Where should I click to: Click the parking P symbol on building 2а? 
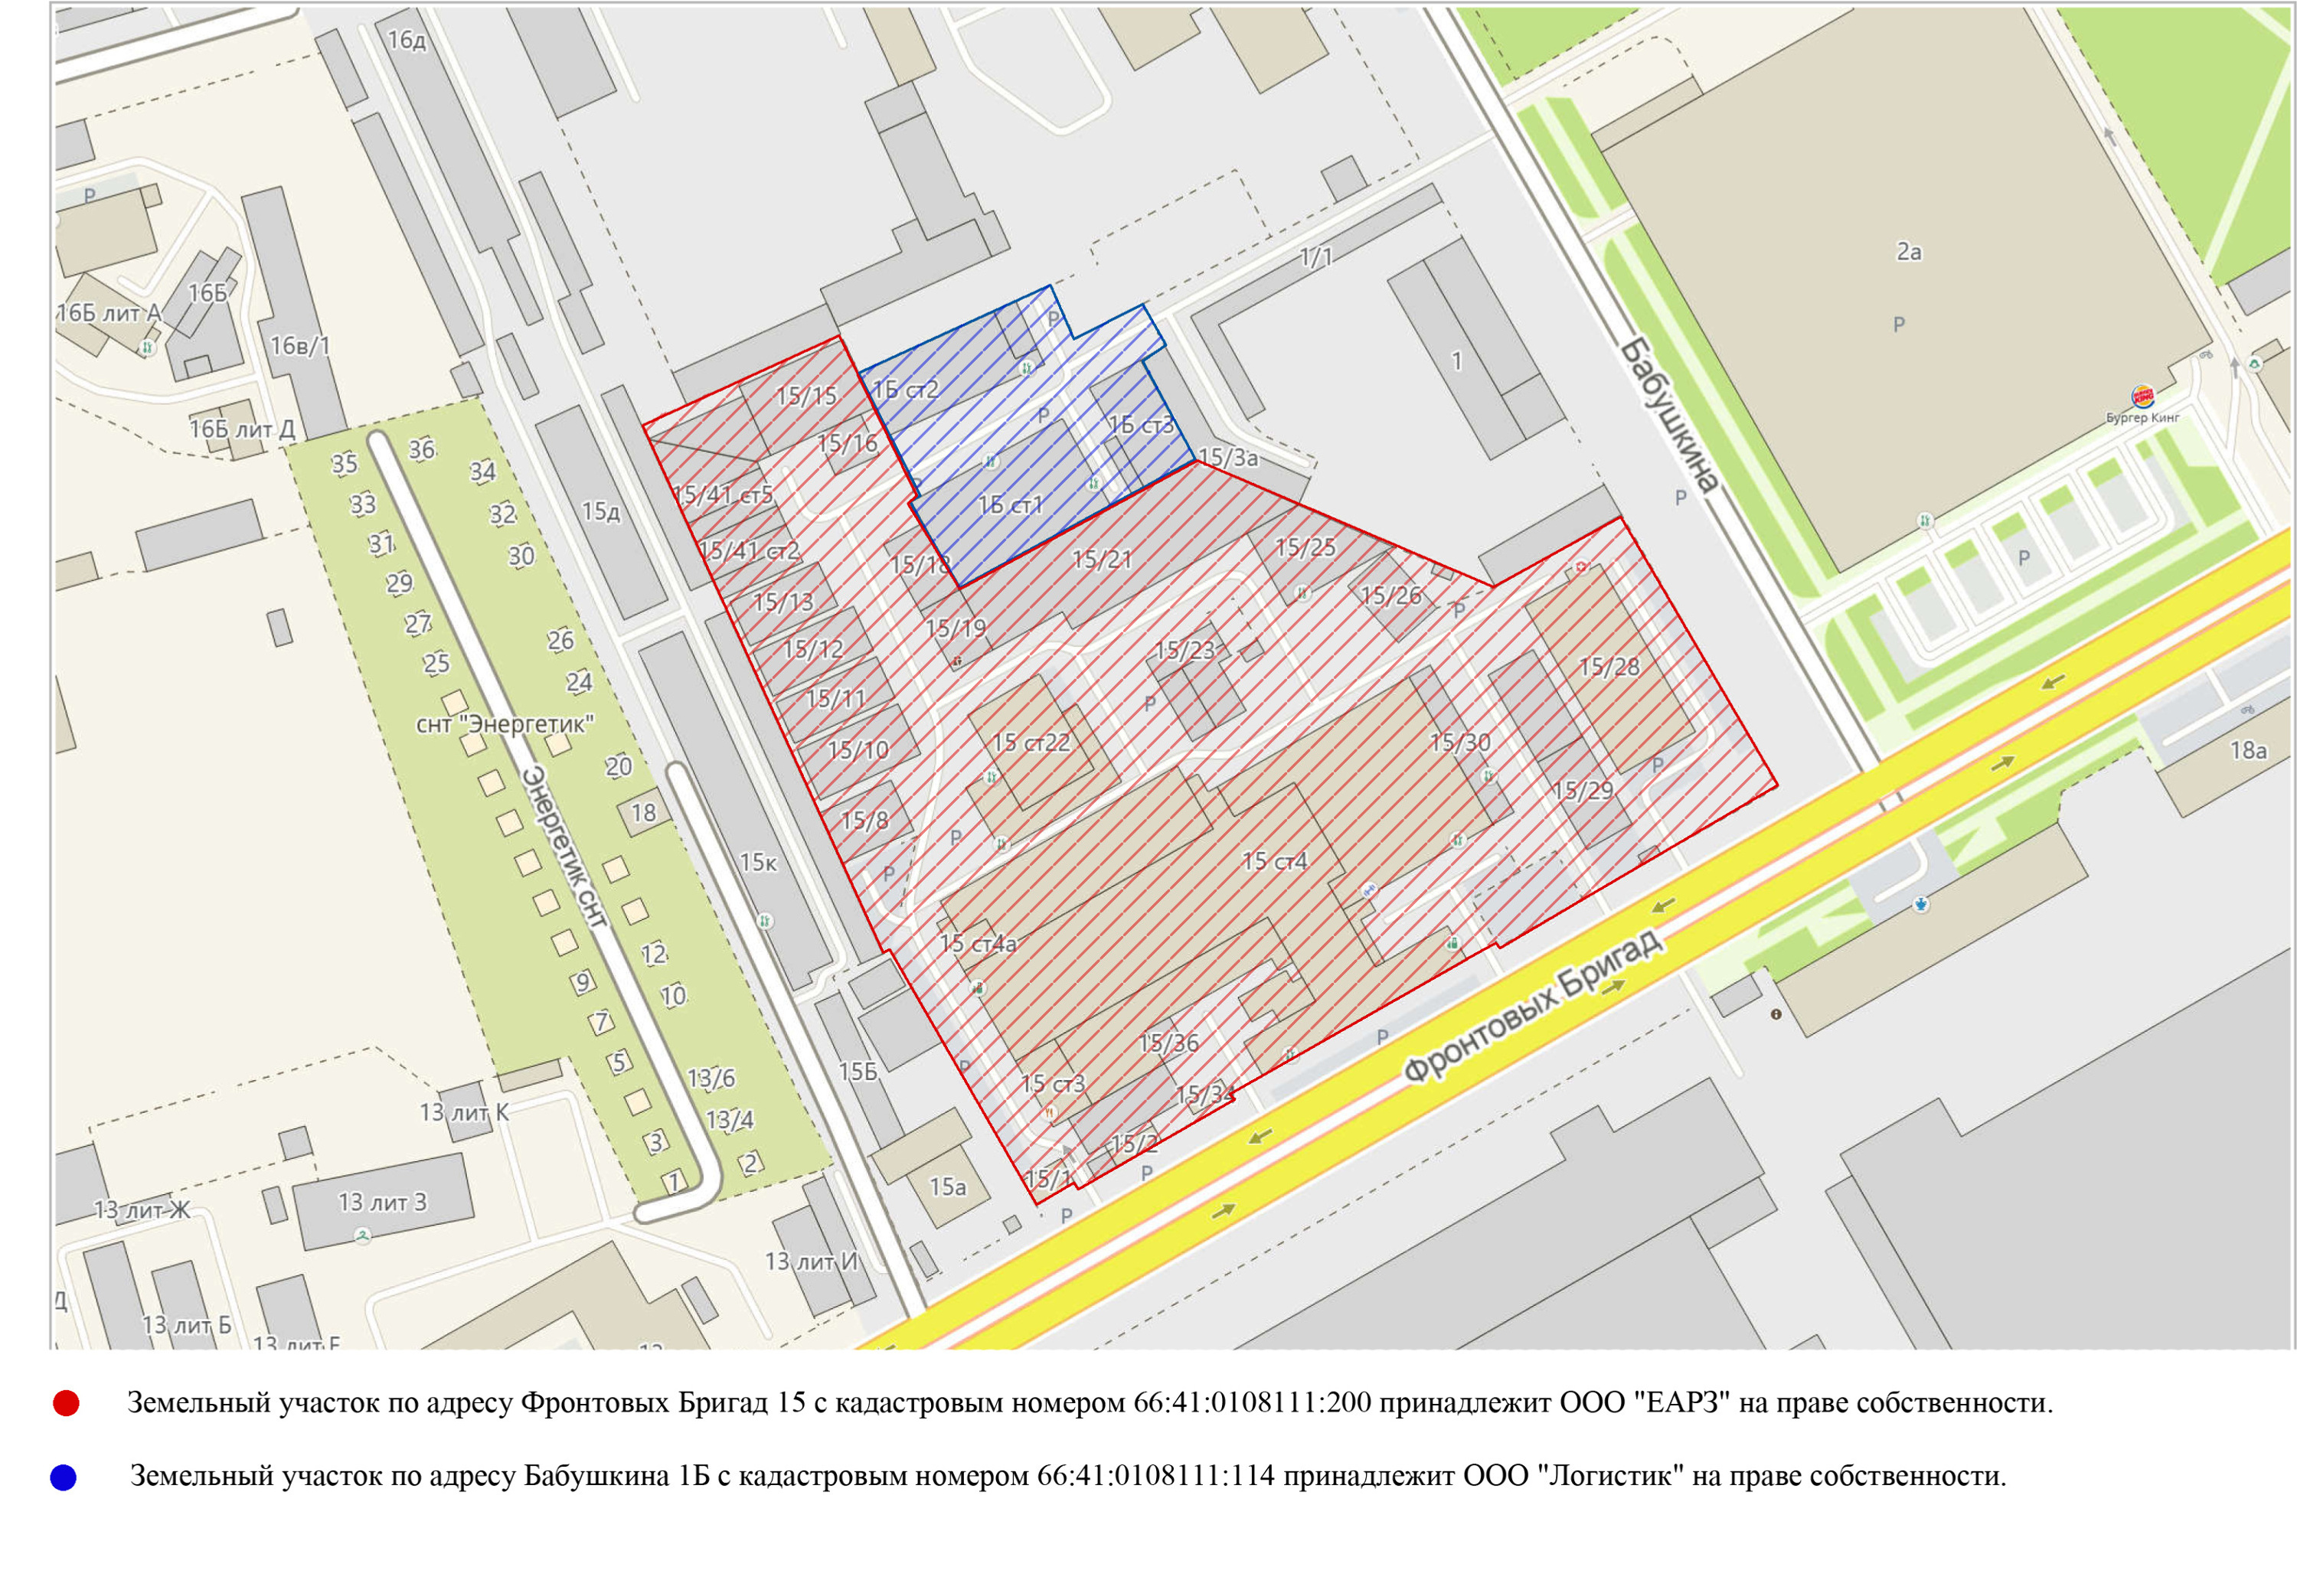coord(1898,324)
